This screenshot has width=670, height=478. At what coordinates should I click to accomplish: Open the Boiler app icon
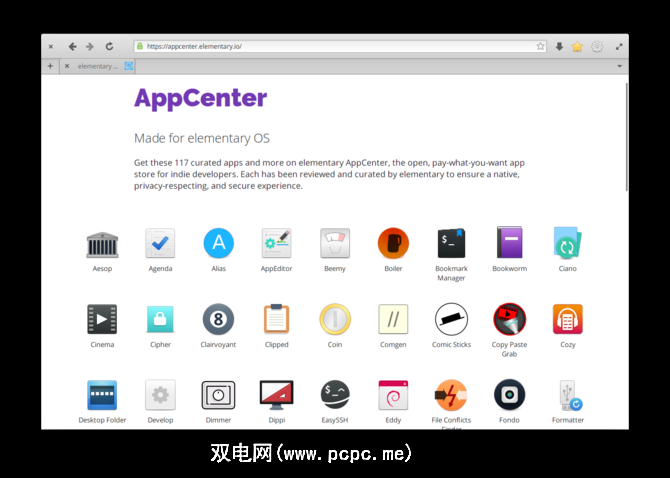click(393, 243)
